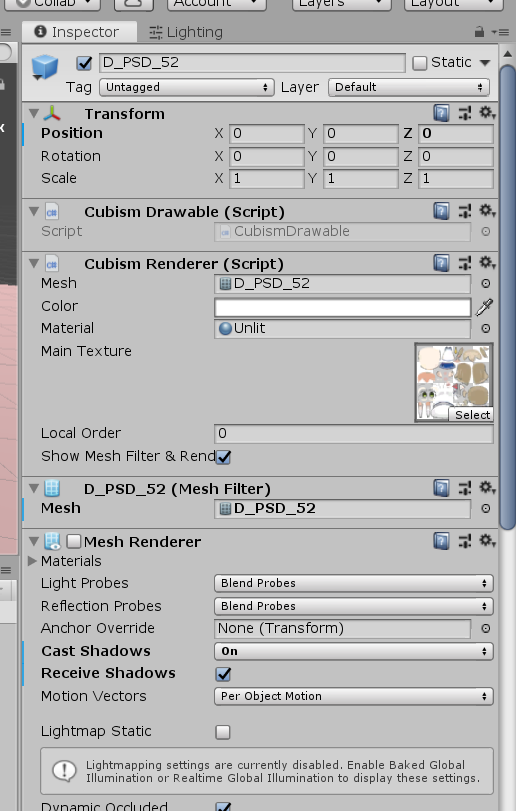
Task: Switch to the Inspector tab
Action: click(79, 32)
